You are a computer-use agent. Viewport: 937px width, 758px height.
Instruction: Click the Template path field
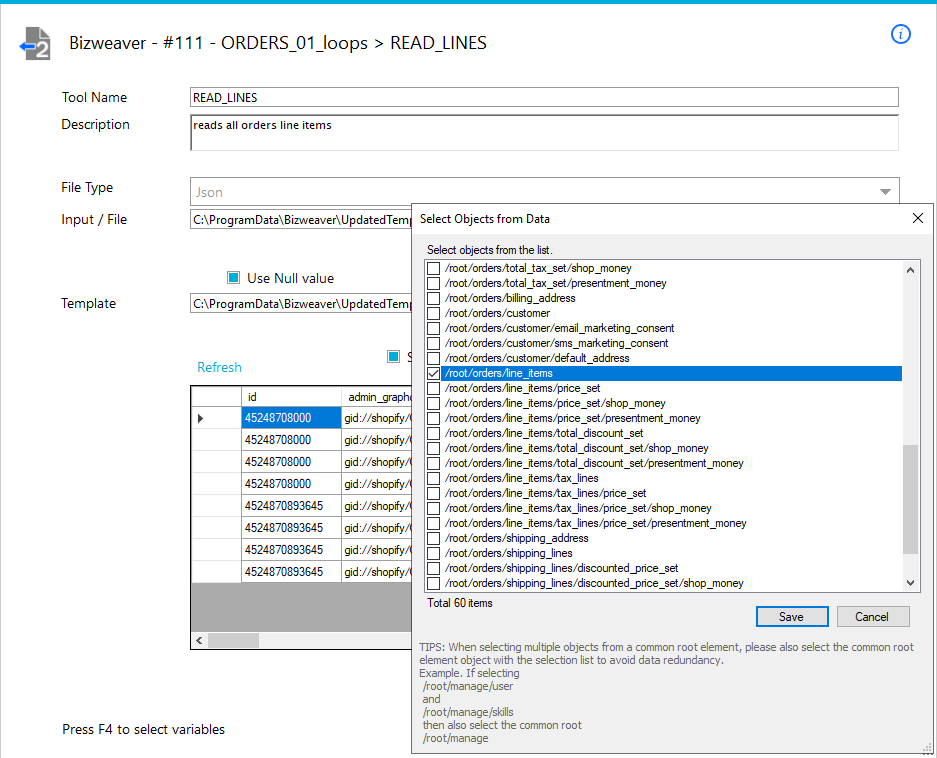pyautogui.click(x=301, y=303)
